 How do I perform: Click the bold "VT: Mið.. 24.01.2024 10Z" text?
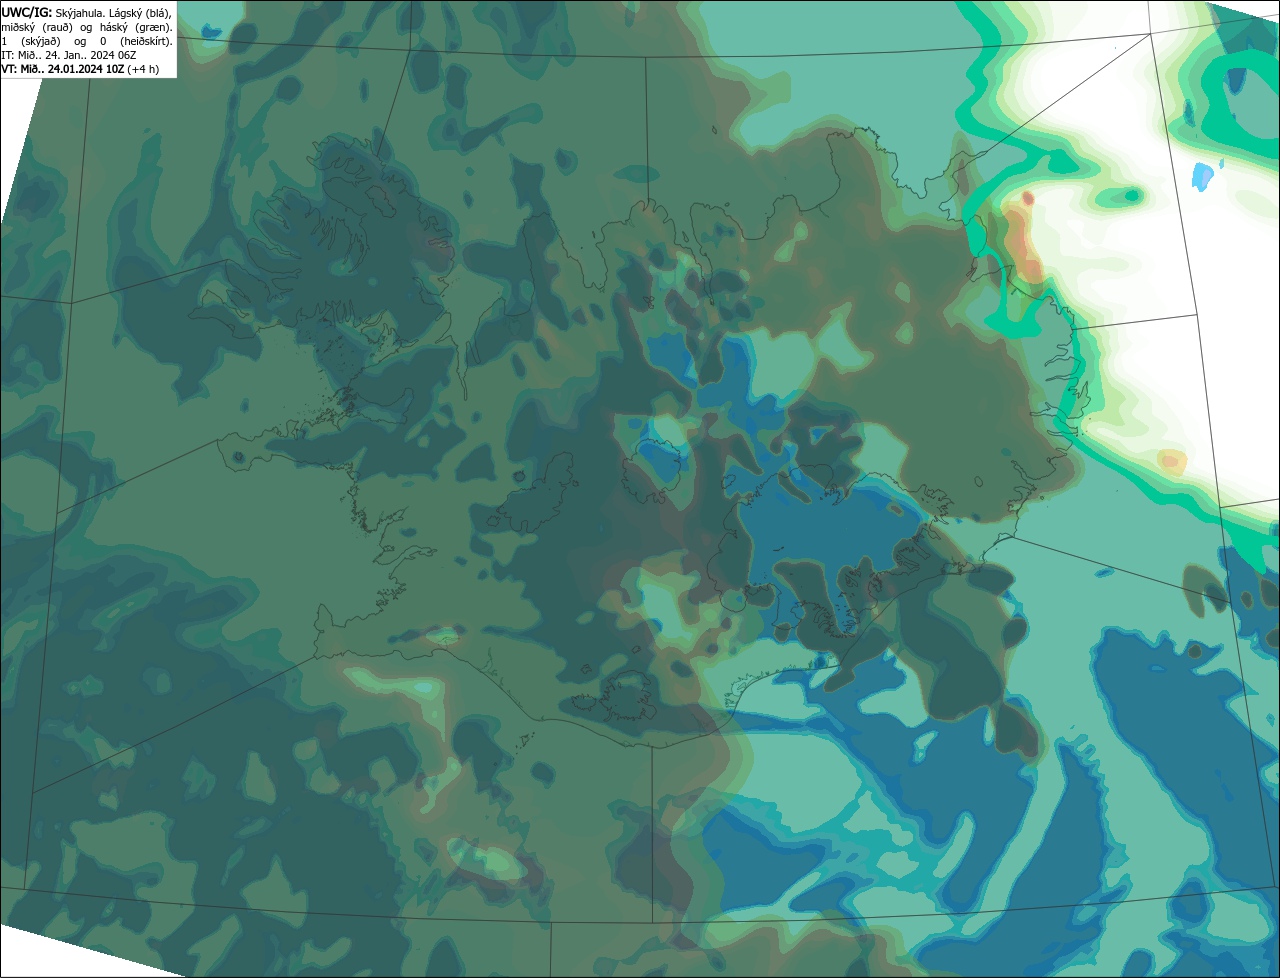tap(63, 69)
